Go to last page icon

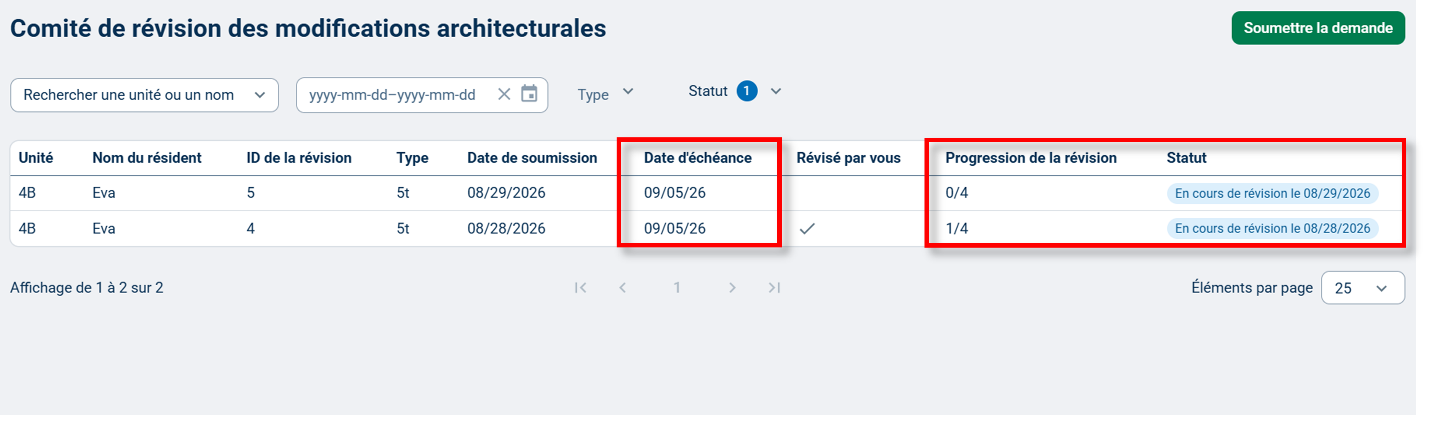coord(774,288)
